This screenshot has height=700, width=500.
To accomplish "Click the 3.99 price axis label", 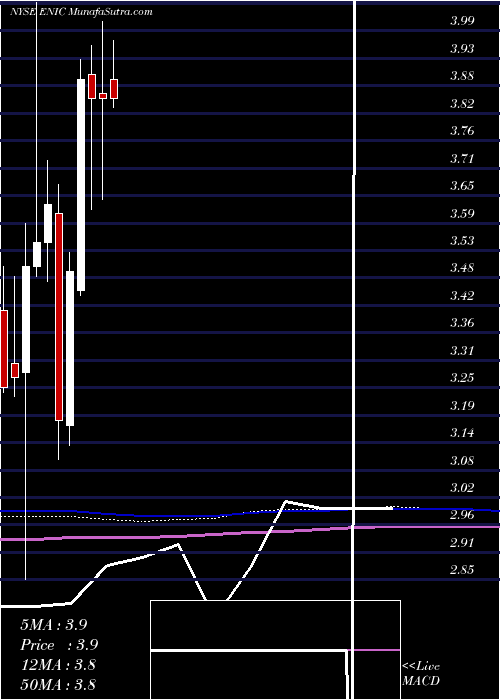I will pos(462,21).
